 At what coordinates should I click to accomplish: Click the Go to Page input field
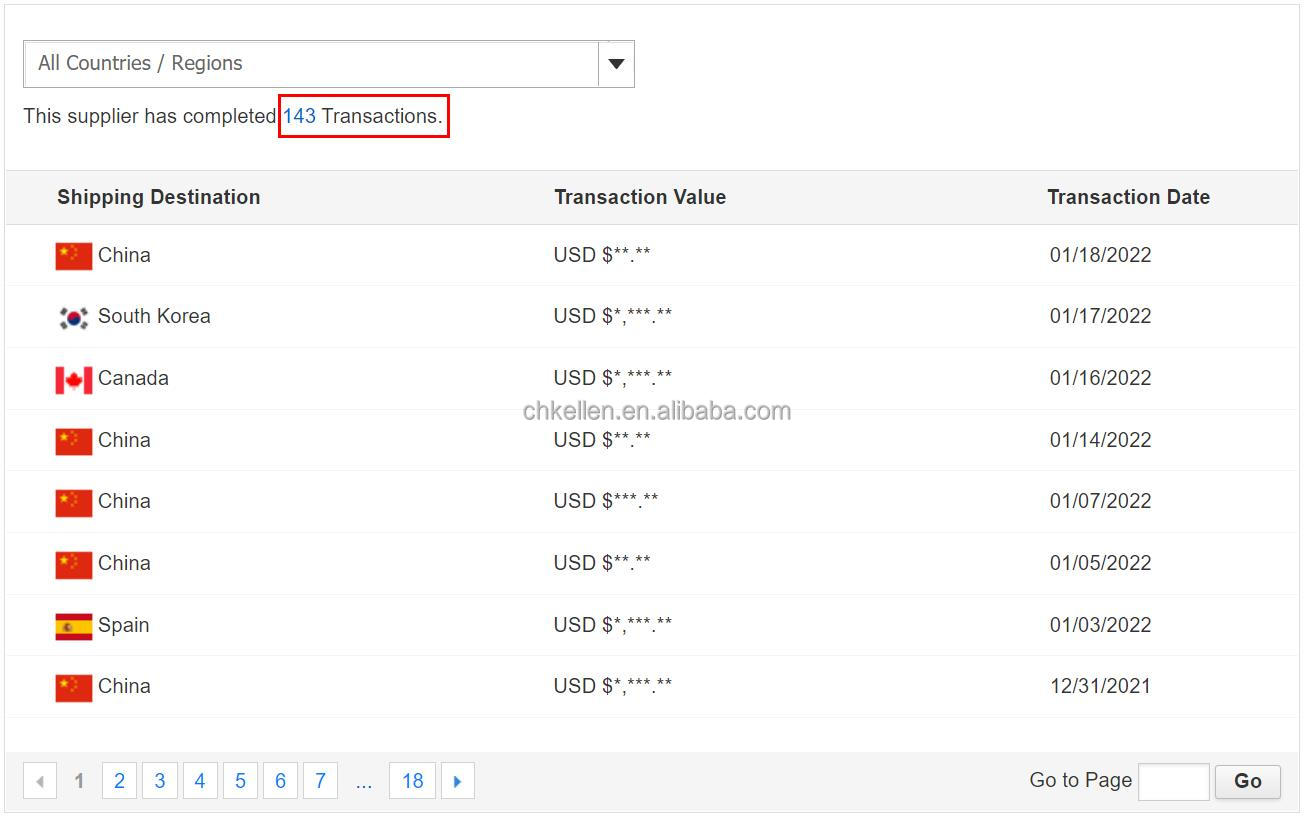tap(1173, 781)
